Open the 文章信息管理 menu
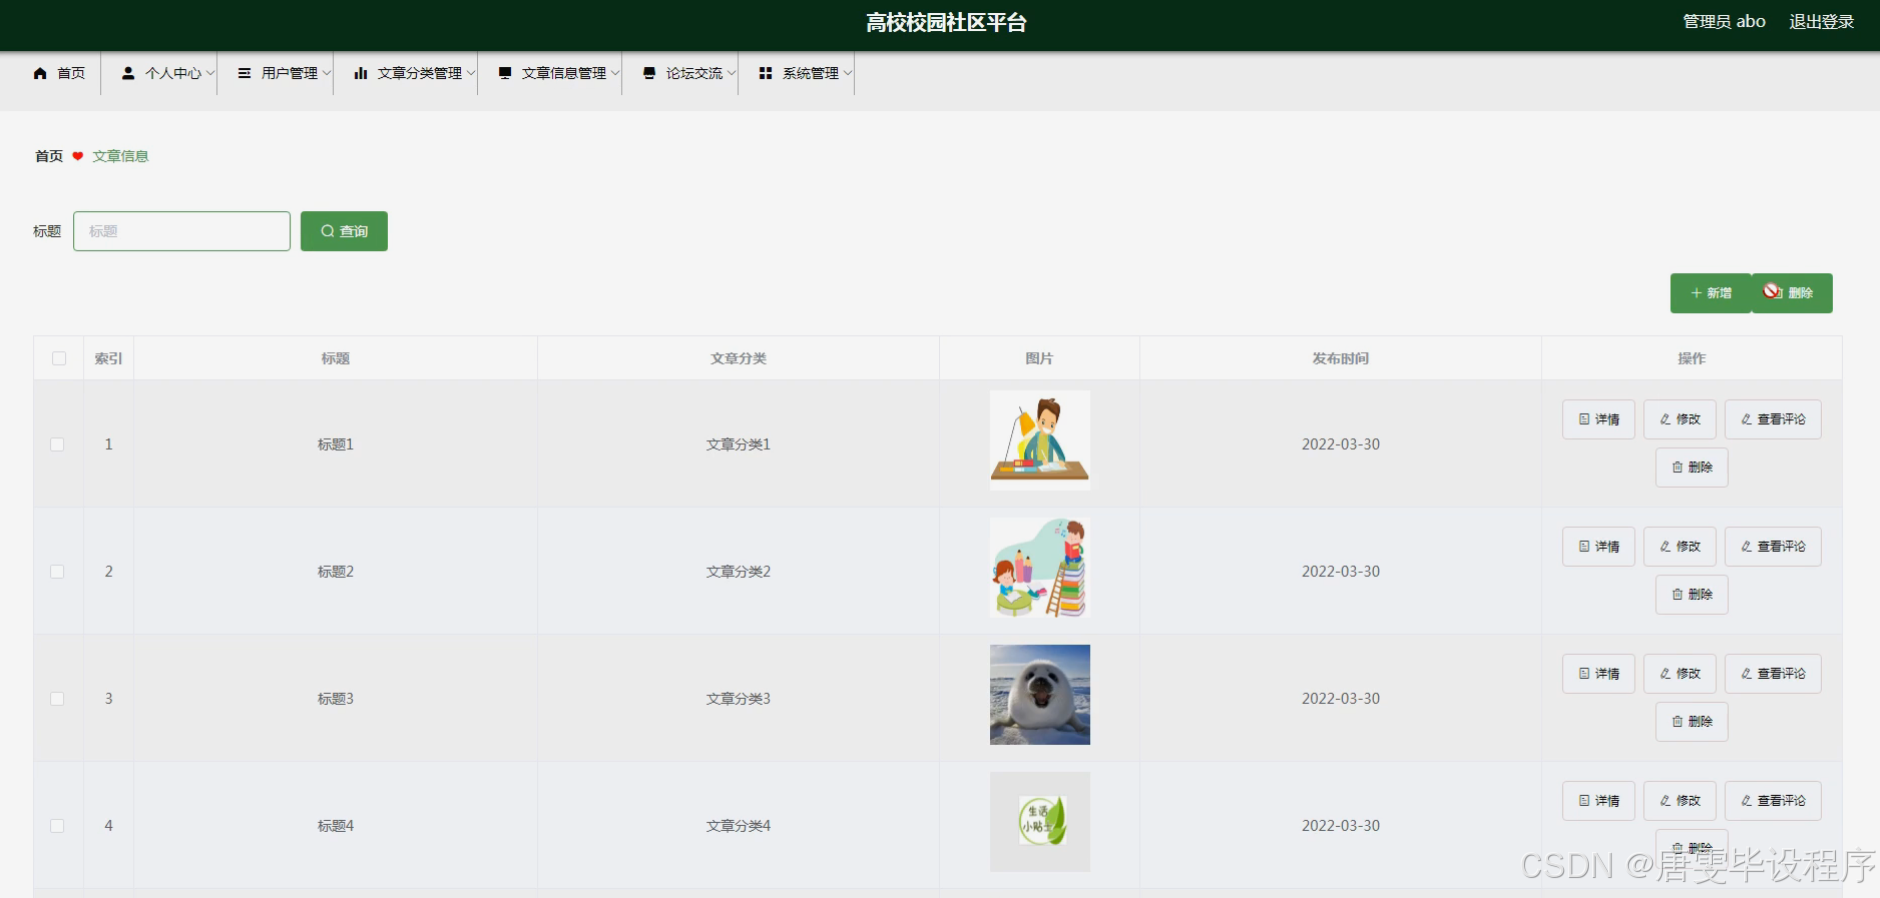Image resolution: width=1880 pixels, height=898 pixels. coord(550,73)
